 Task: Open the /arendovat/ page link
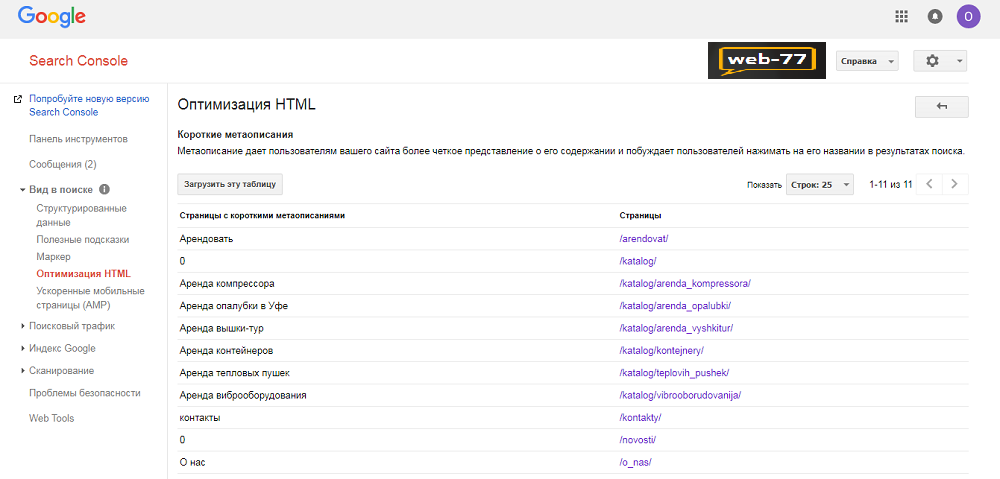tap(643, 239)
